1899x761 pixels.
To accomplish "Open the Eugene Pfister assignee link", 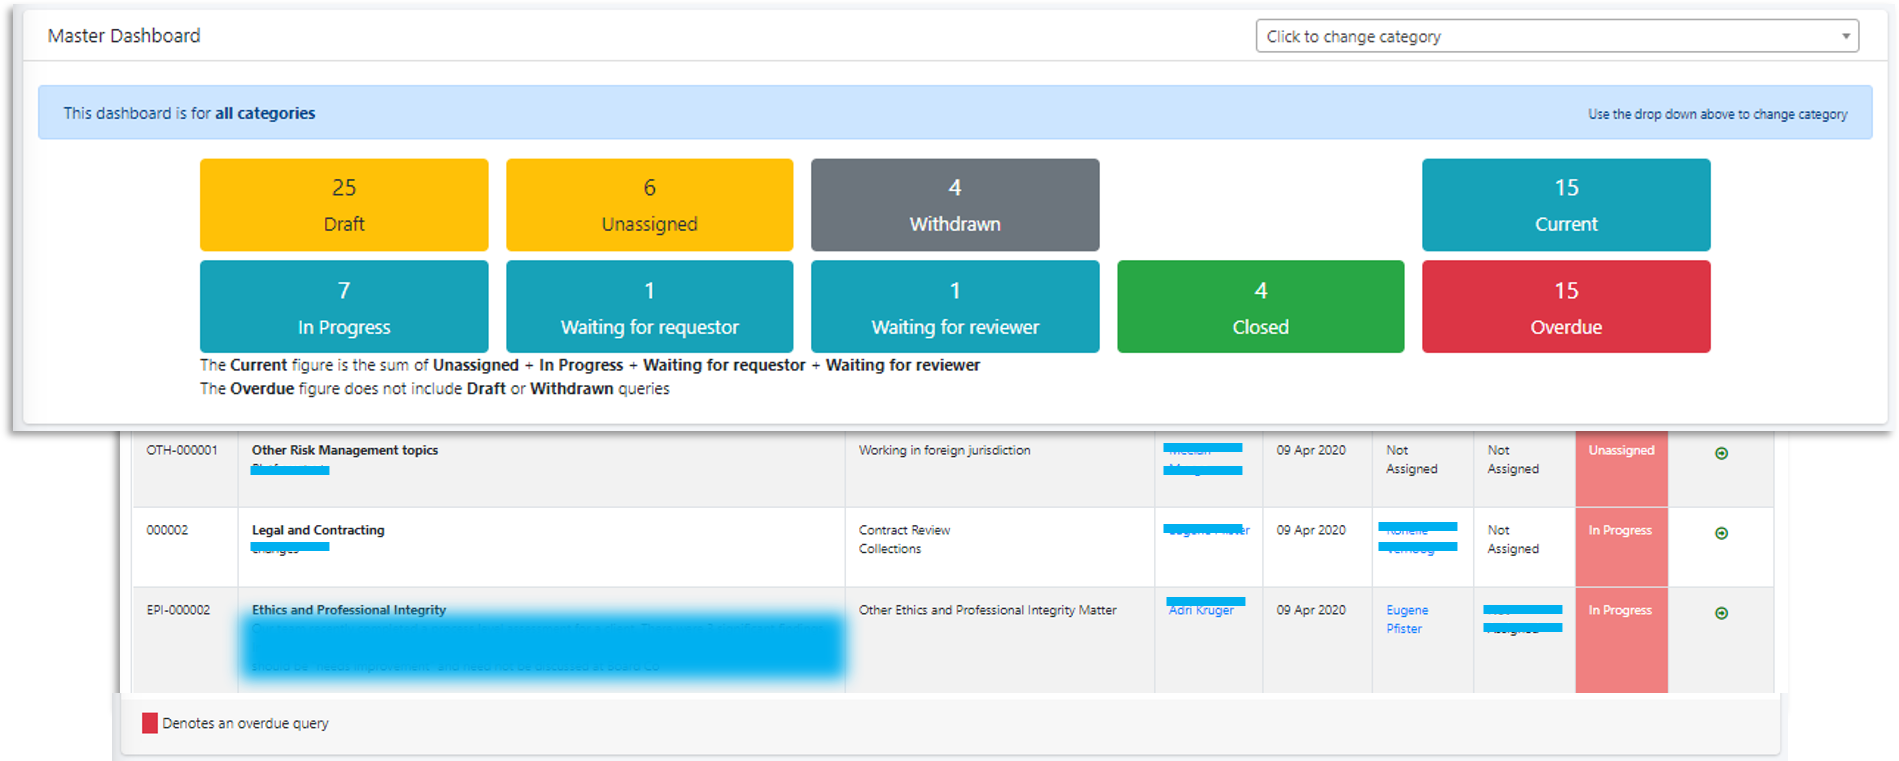I will click(1406, 619).
